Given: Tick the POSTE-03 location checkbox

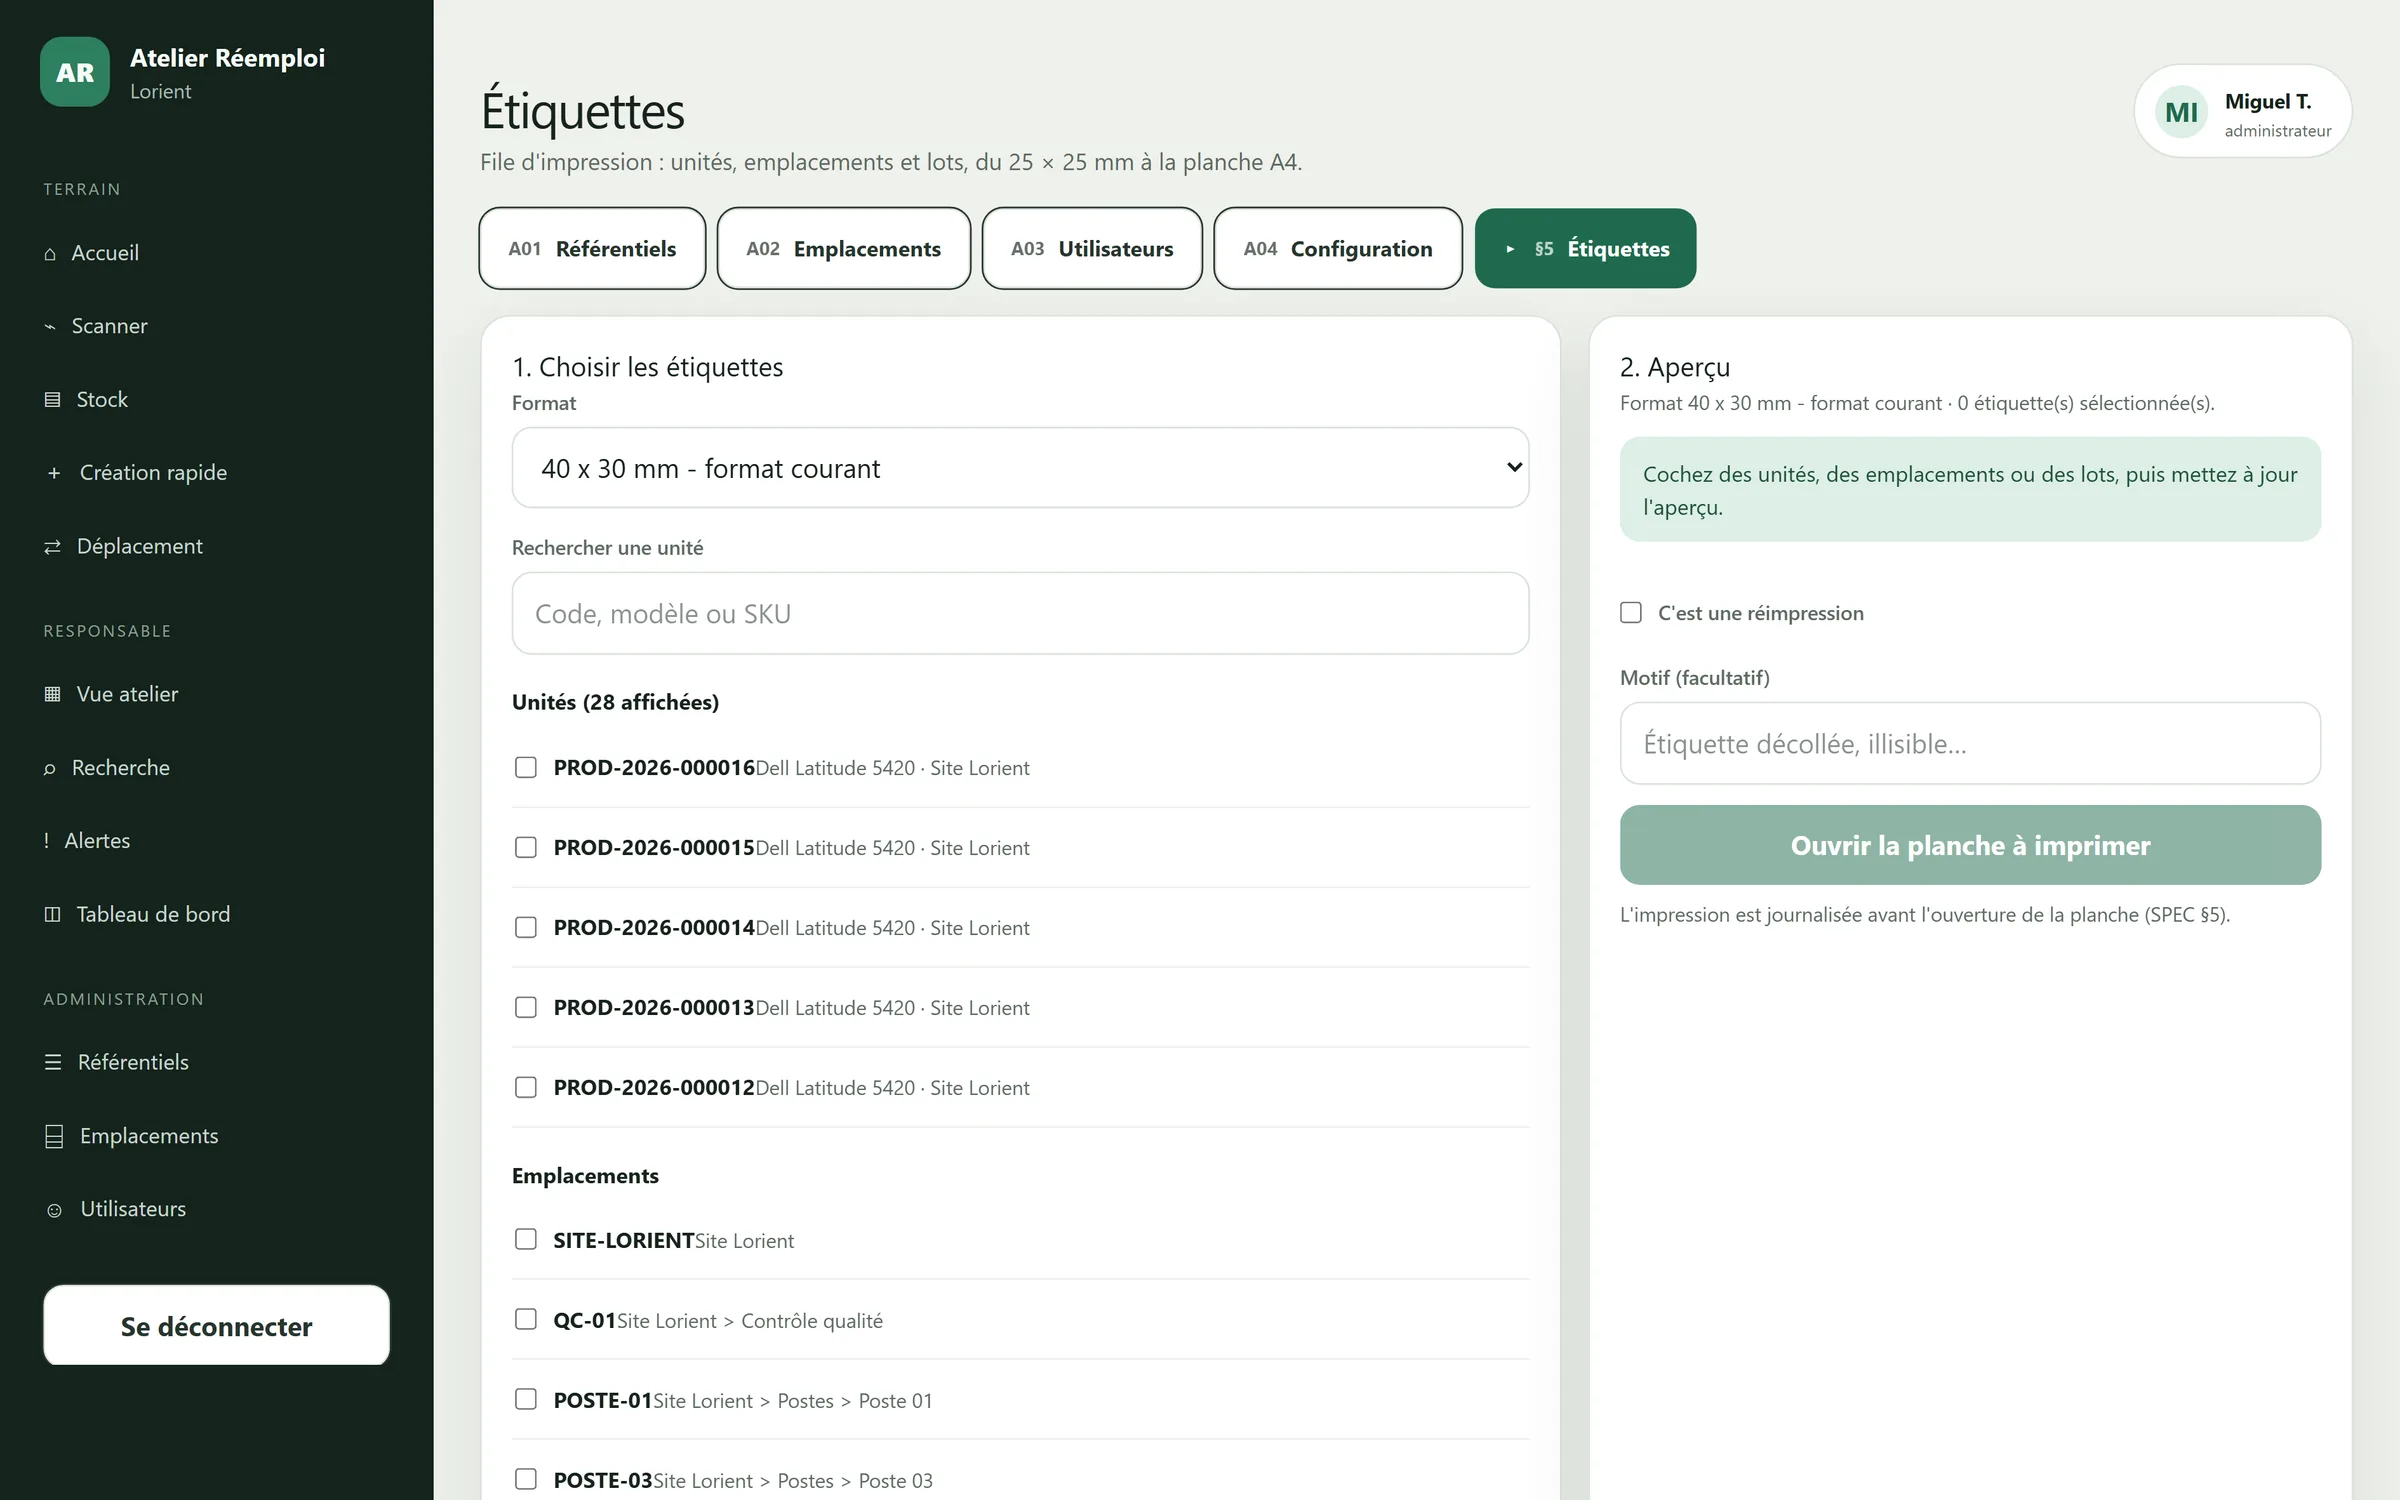Looking at the screenshot, I should pyautogui.click(x=525, y=1479).
